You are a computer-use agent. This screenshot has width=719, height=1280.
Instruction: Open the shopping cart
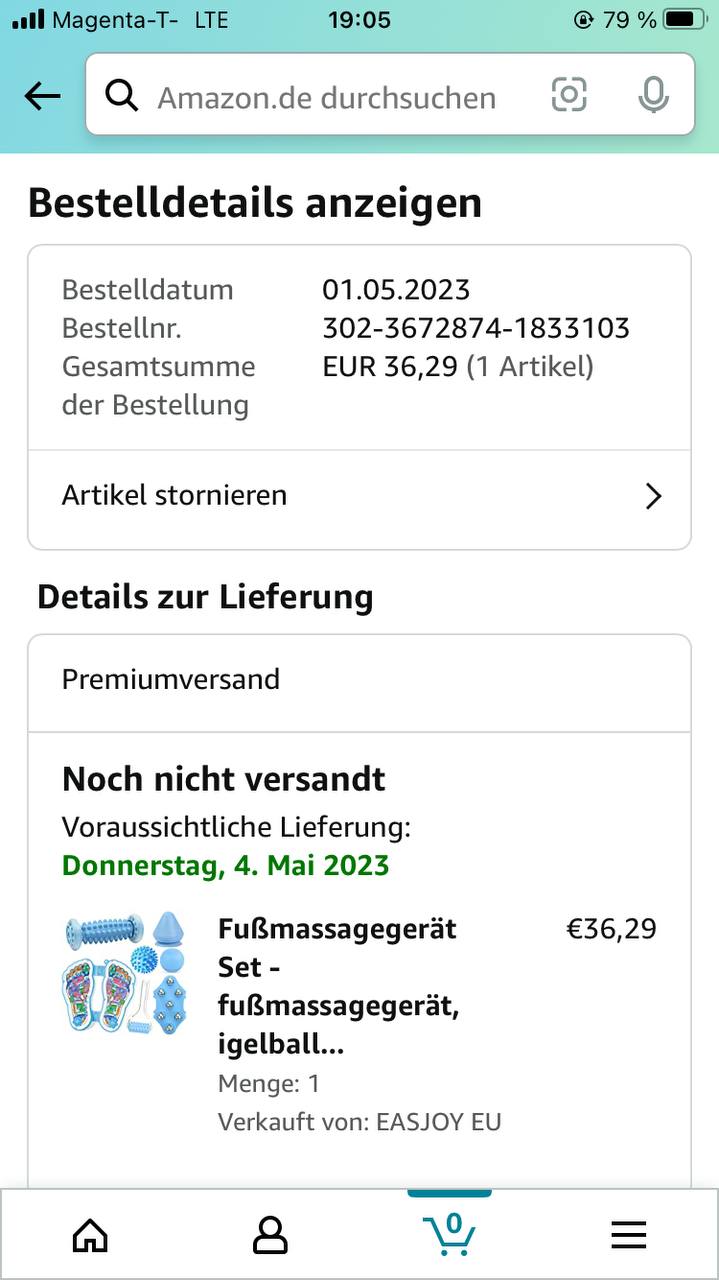tap(449, 1234)
